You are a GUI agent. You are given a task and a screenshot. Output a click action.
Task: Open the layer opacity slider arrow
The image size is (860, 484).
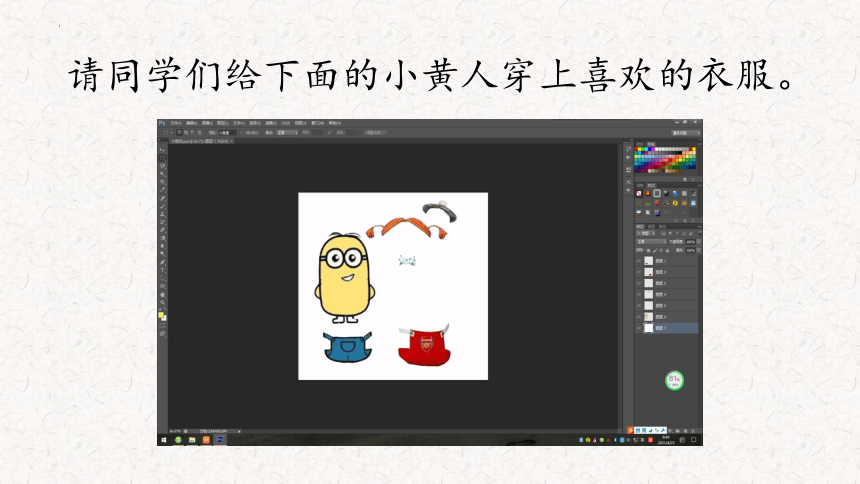(699, 241)
